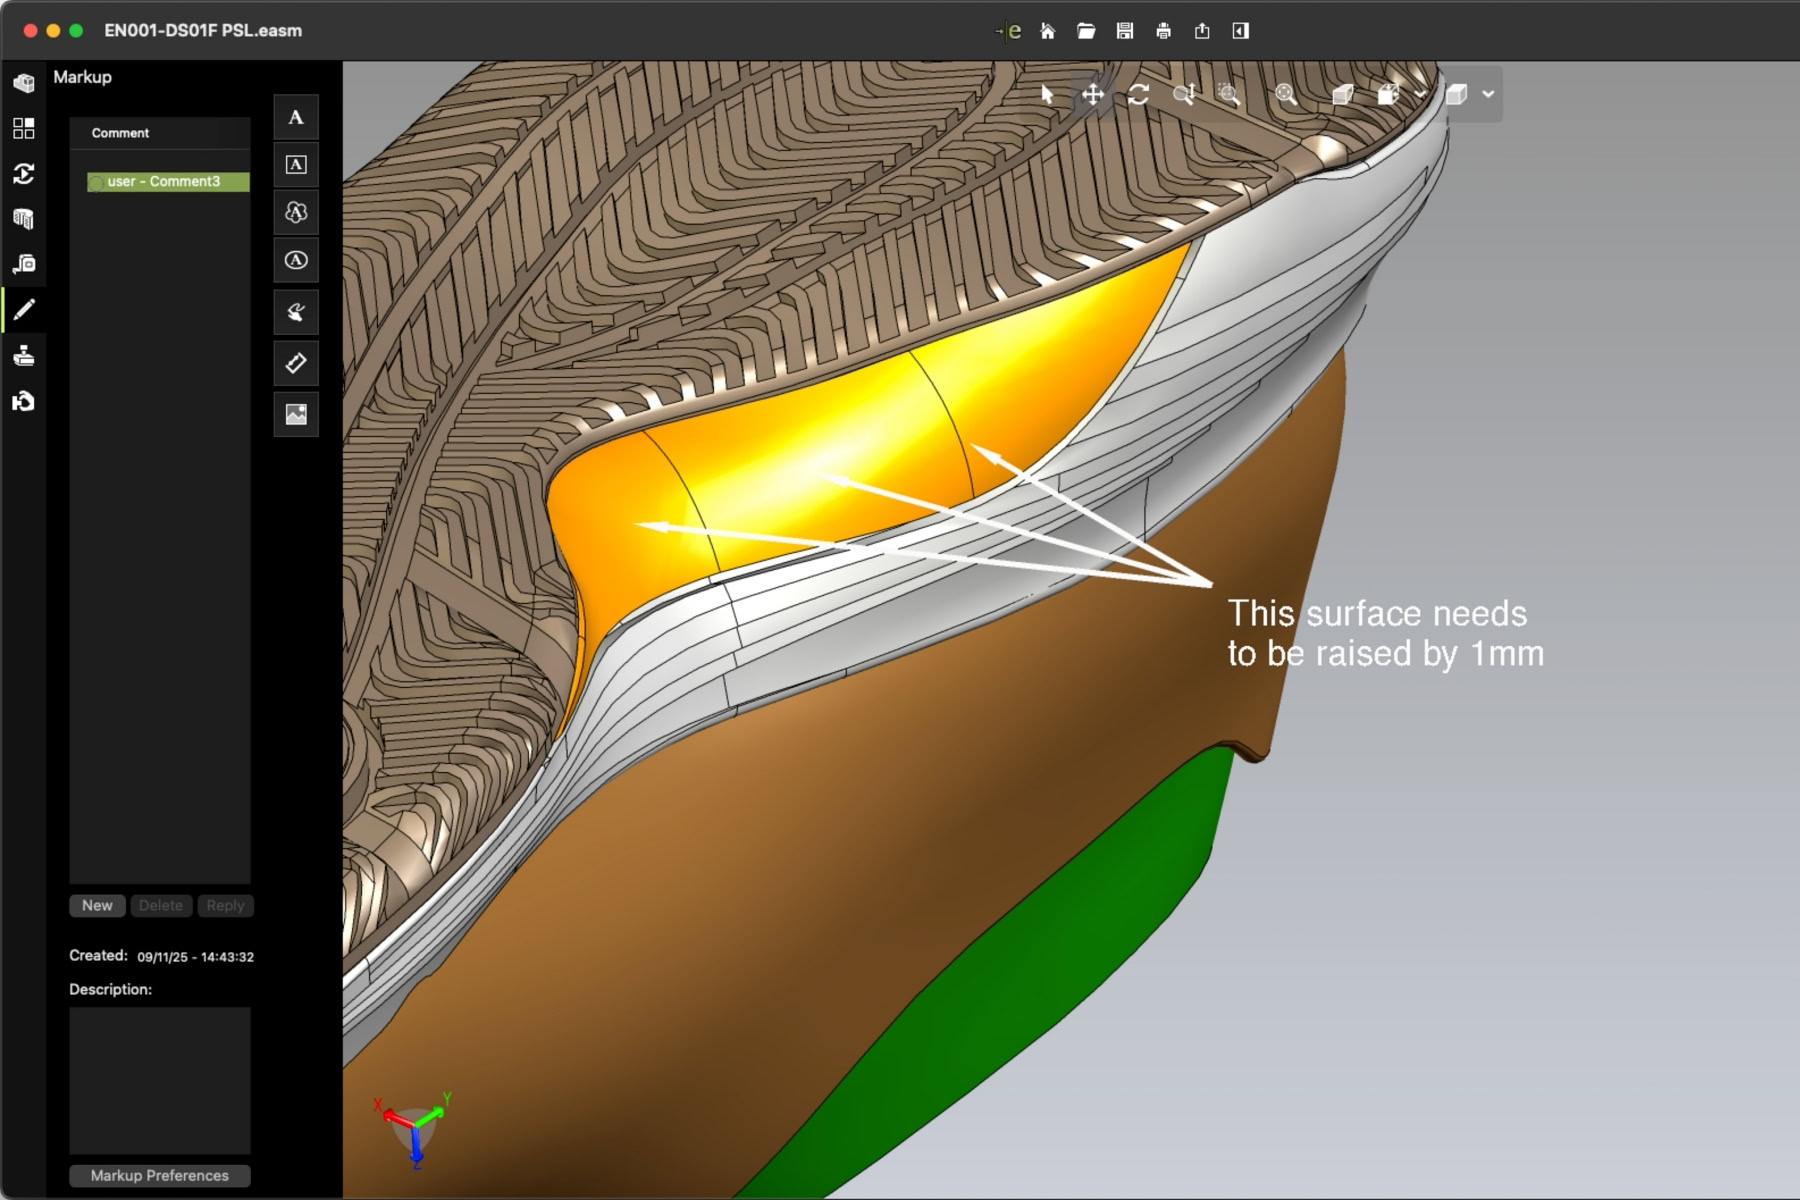Image resolution: width=1800 pixels, height=1200 pixels.
Task: Click the Zoom to Fit magnifier
Action: (1286, 95)
